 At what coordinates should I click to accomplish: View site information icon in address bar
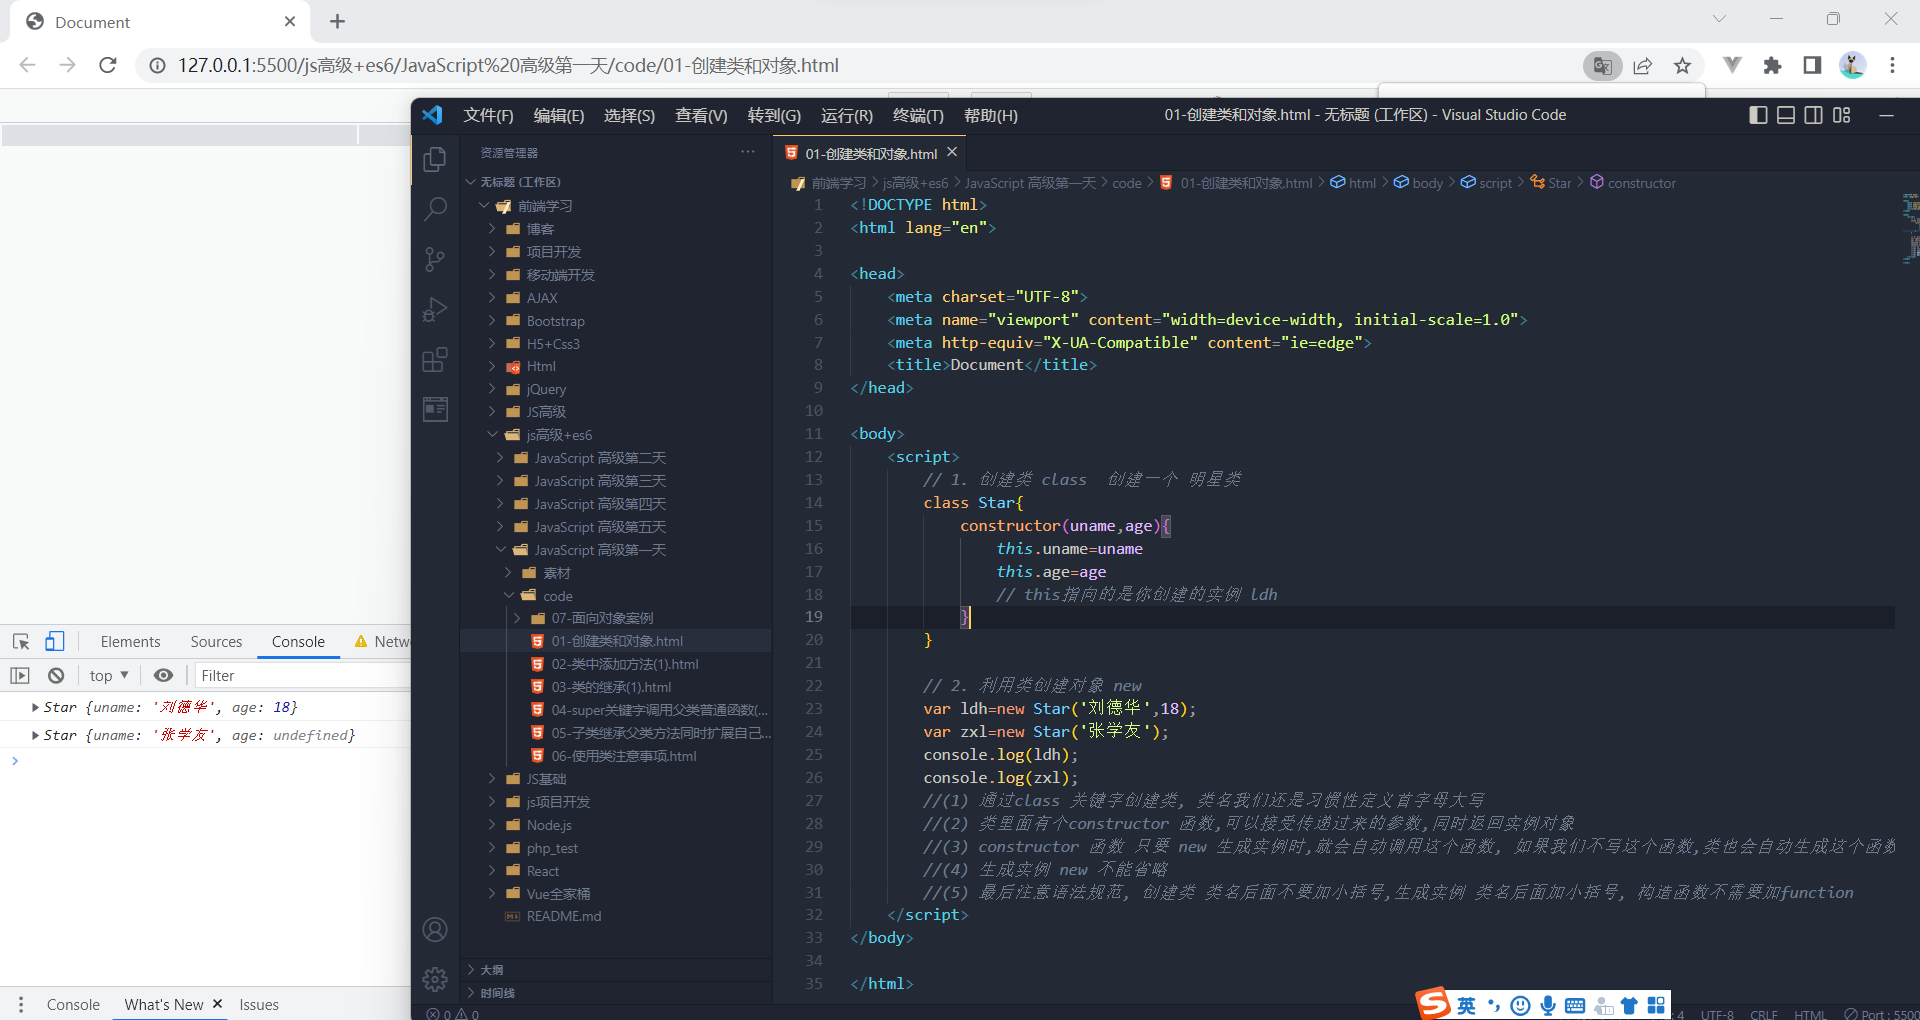[157, 66]
